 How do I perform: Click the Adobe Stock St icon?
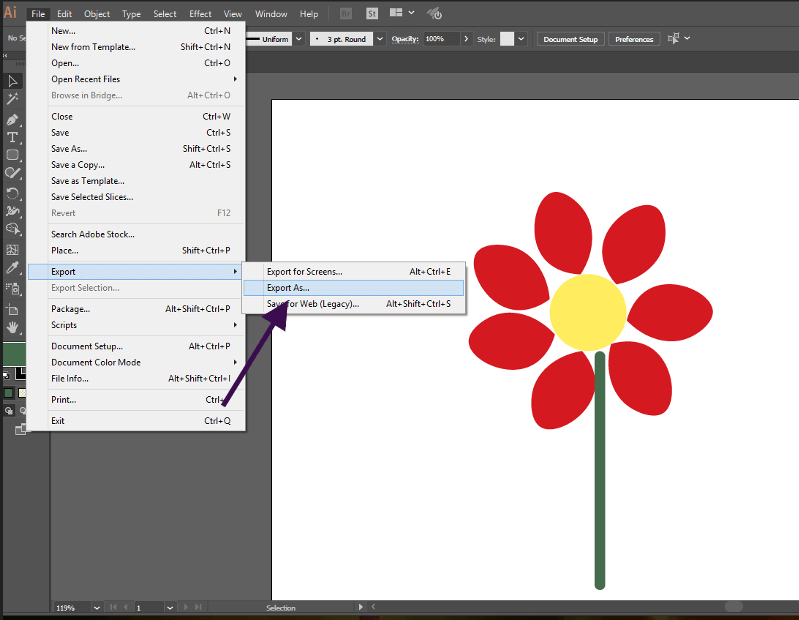(372, 14)
